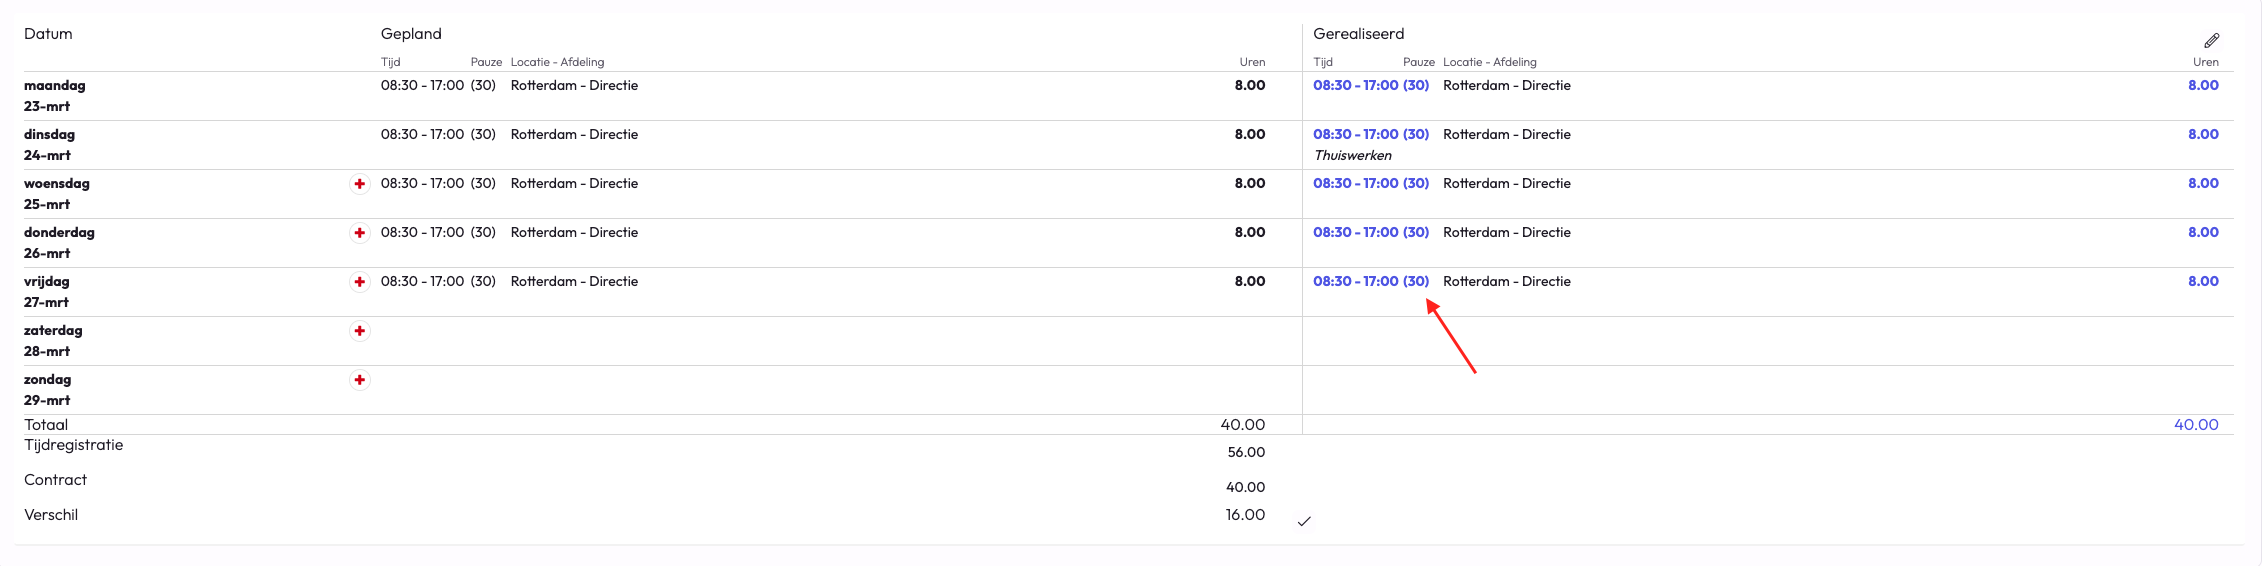Click the realized total 40.00
2262x566 pixels.
(2196, 425)
